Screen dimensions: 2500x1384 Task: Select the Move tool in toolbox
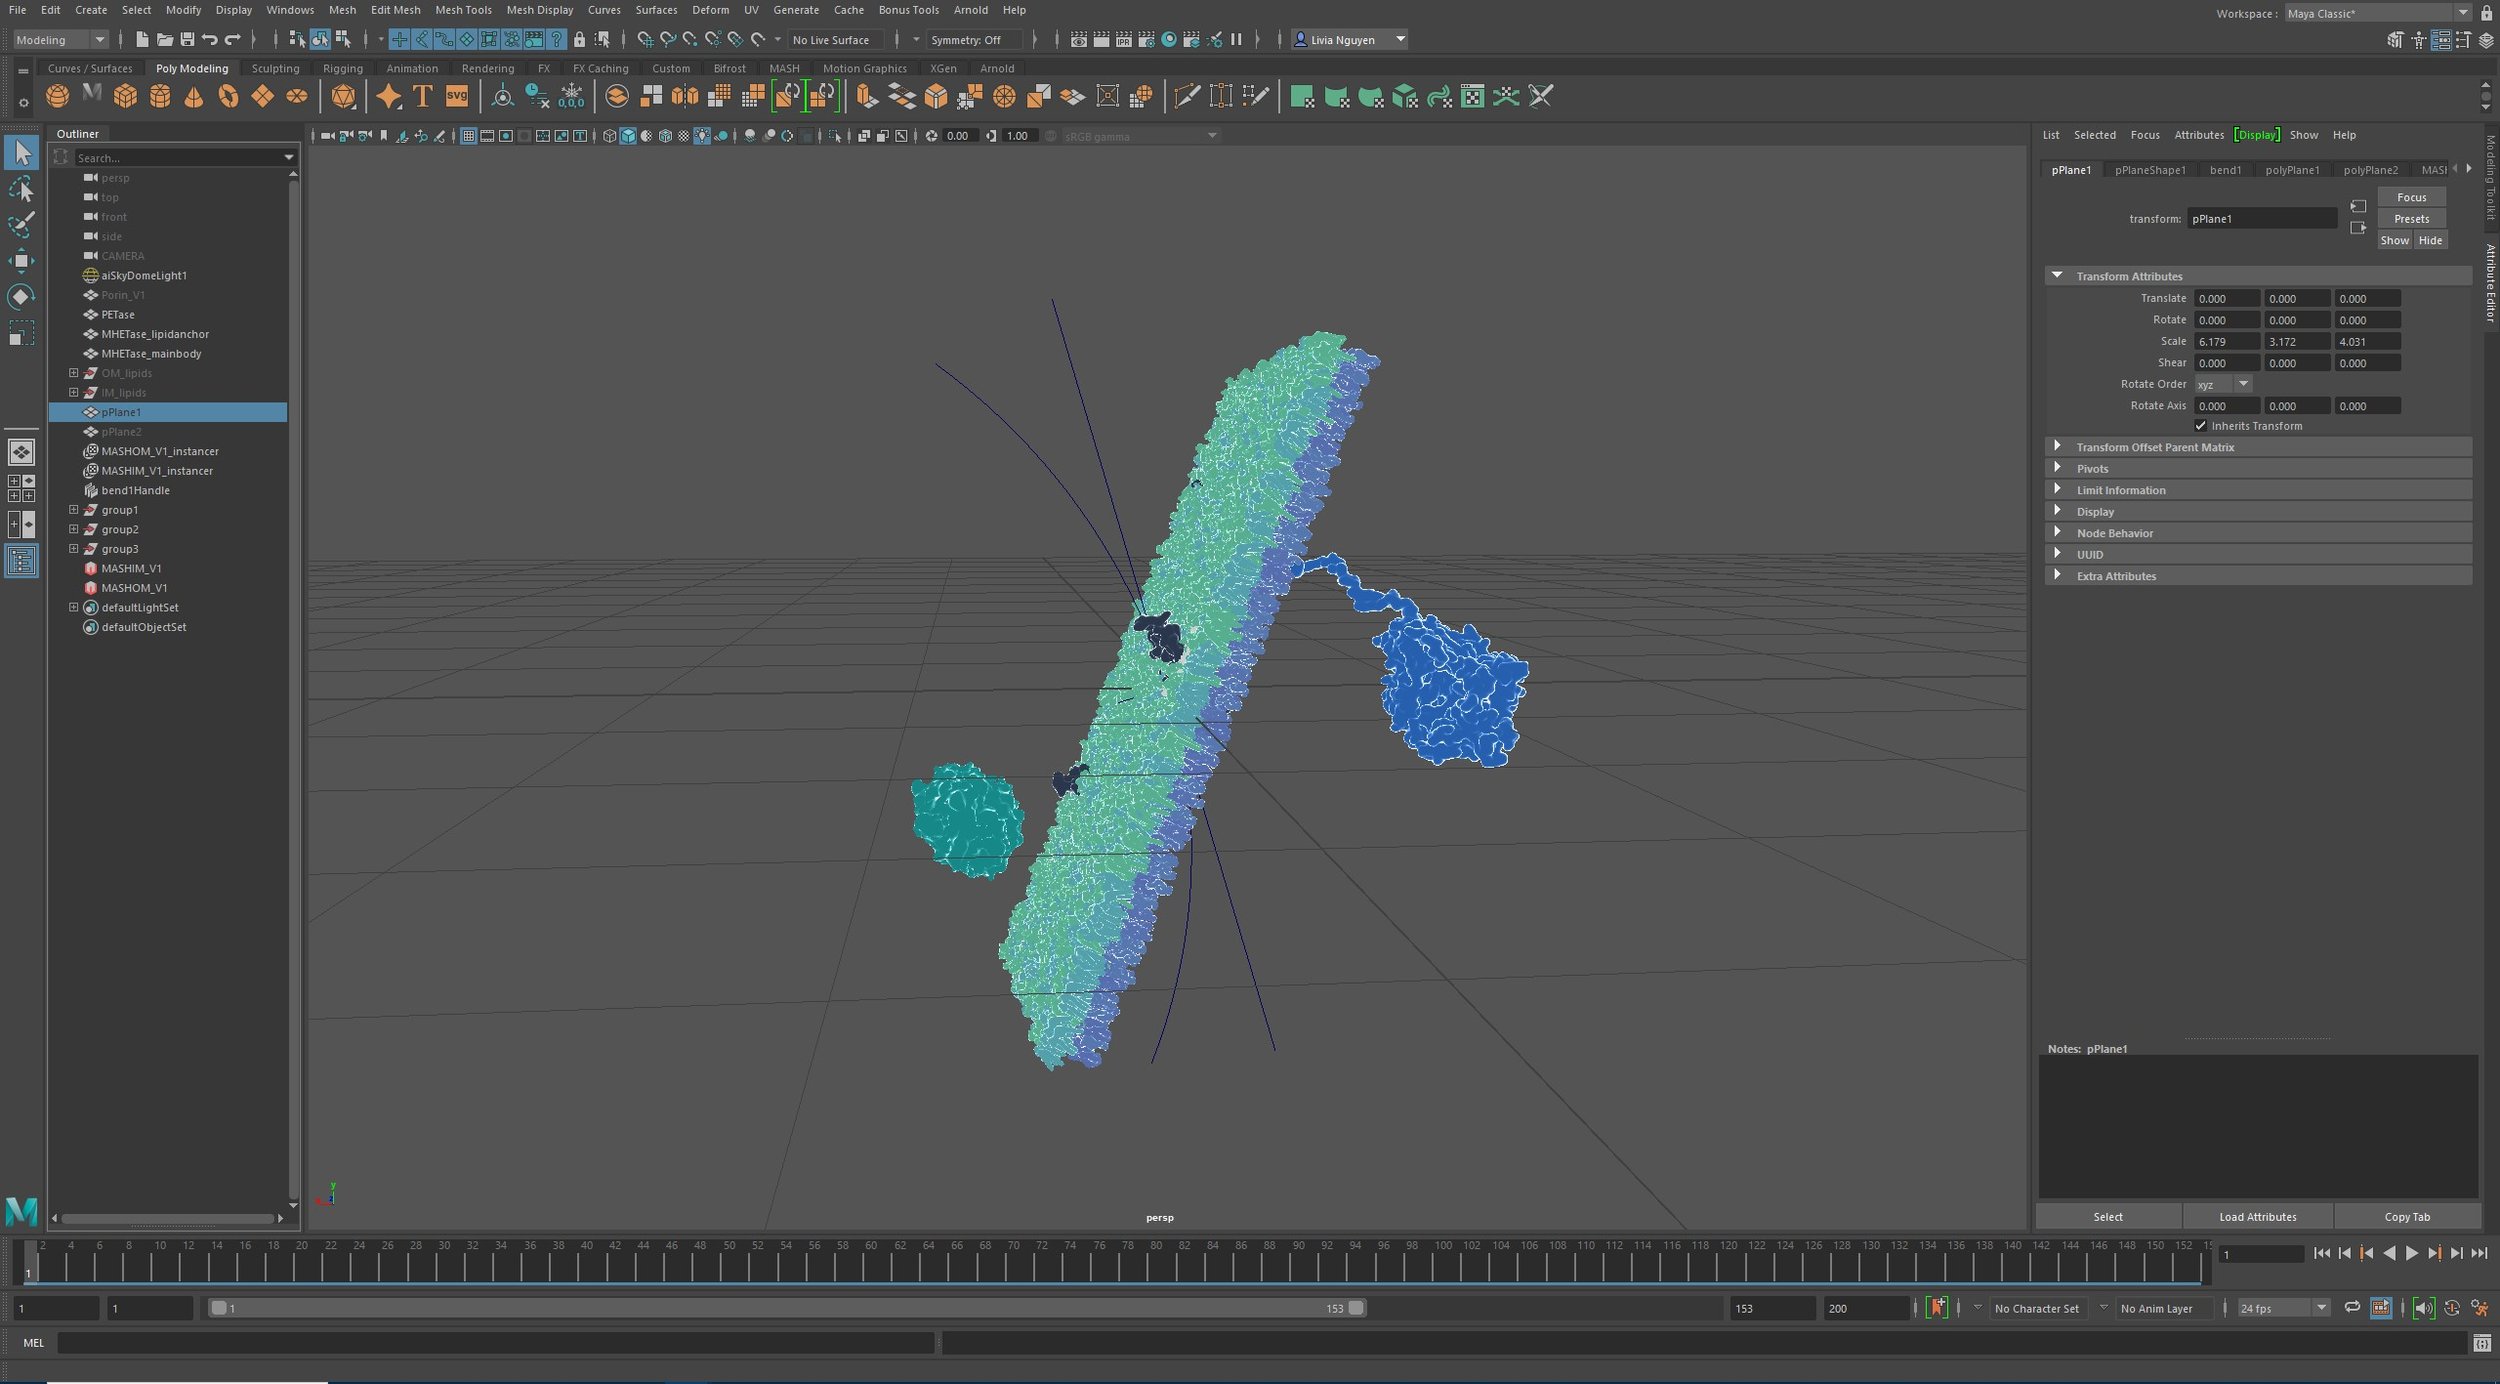(20, 261)
